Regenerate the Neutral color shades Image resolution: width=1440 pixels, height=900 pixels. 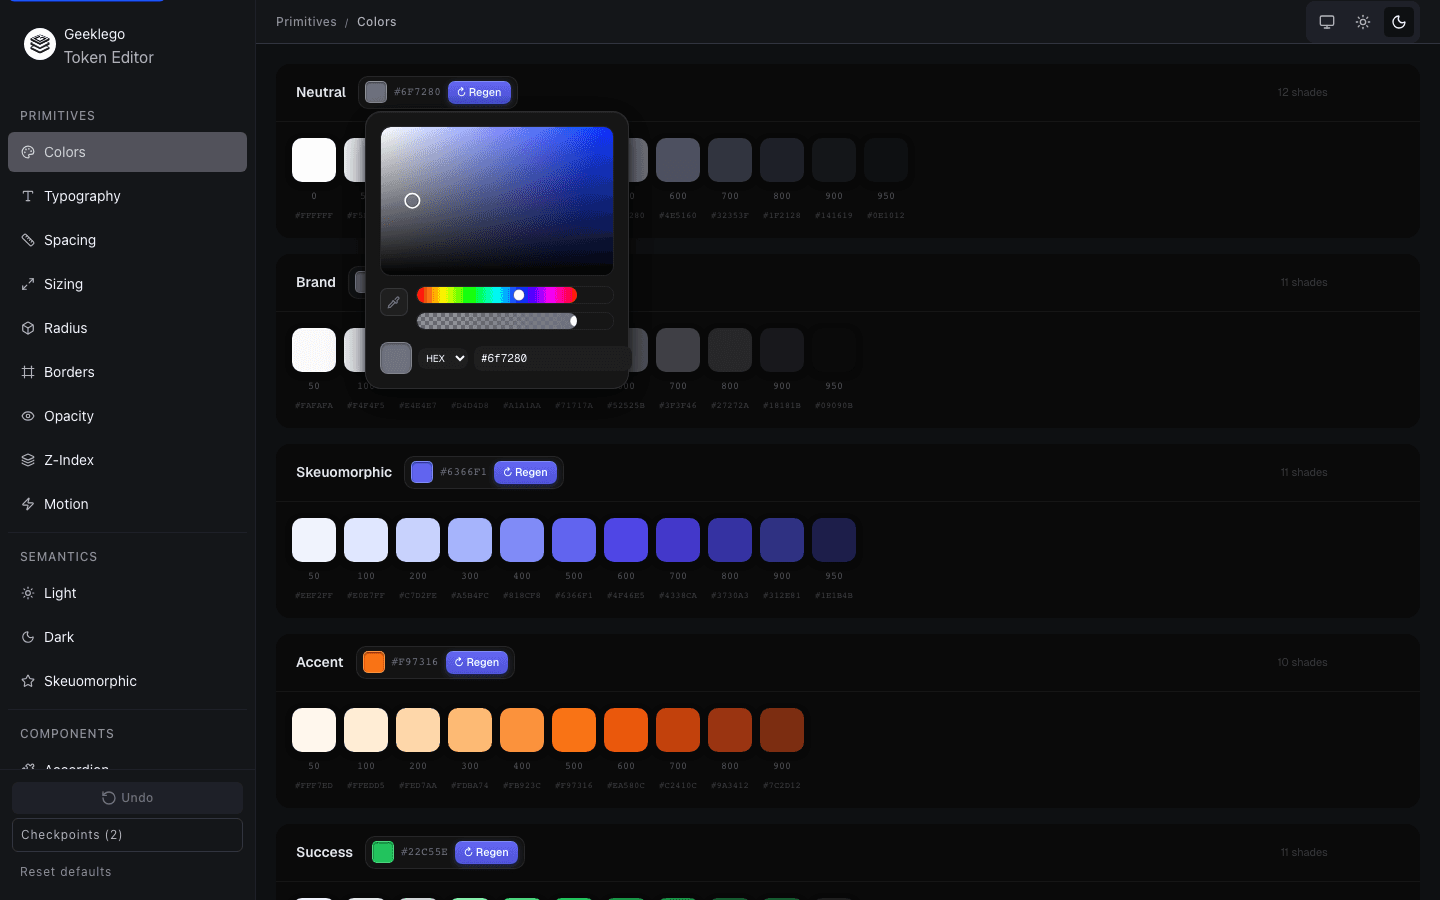coord(479,92)
